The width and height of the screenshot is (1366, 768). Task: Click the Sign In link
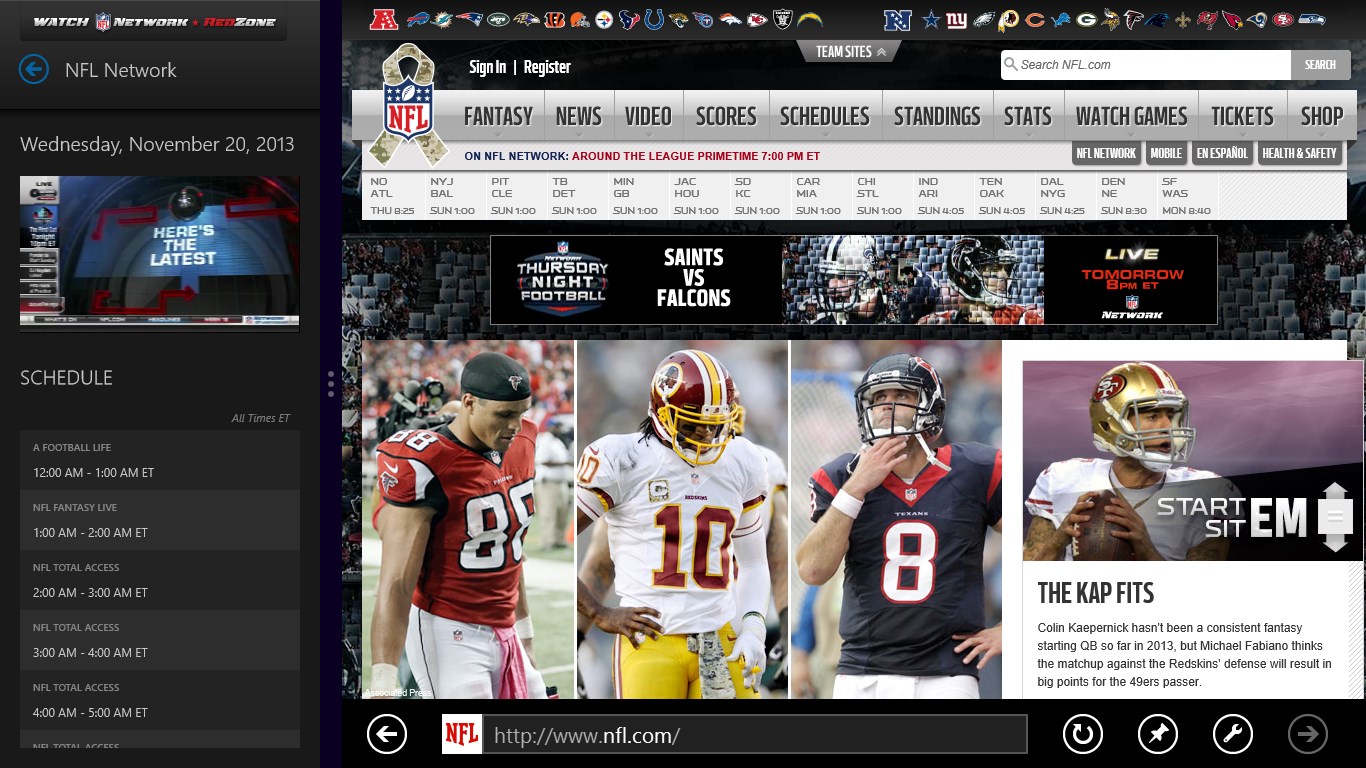(x=487, y=67)
